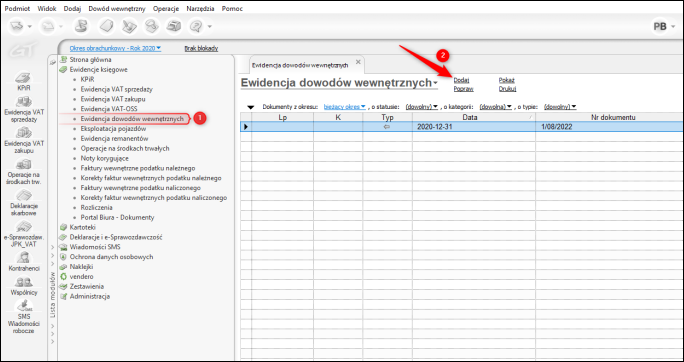This screenshot has height=362, width=684.
Task: Open status filter '(dowolny)' dropdown
Action: 421,106
